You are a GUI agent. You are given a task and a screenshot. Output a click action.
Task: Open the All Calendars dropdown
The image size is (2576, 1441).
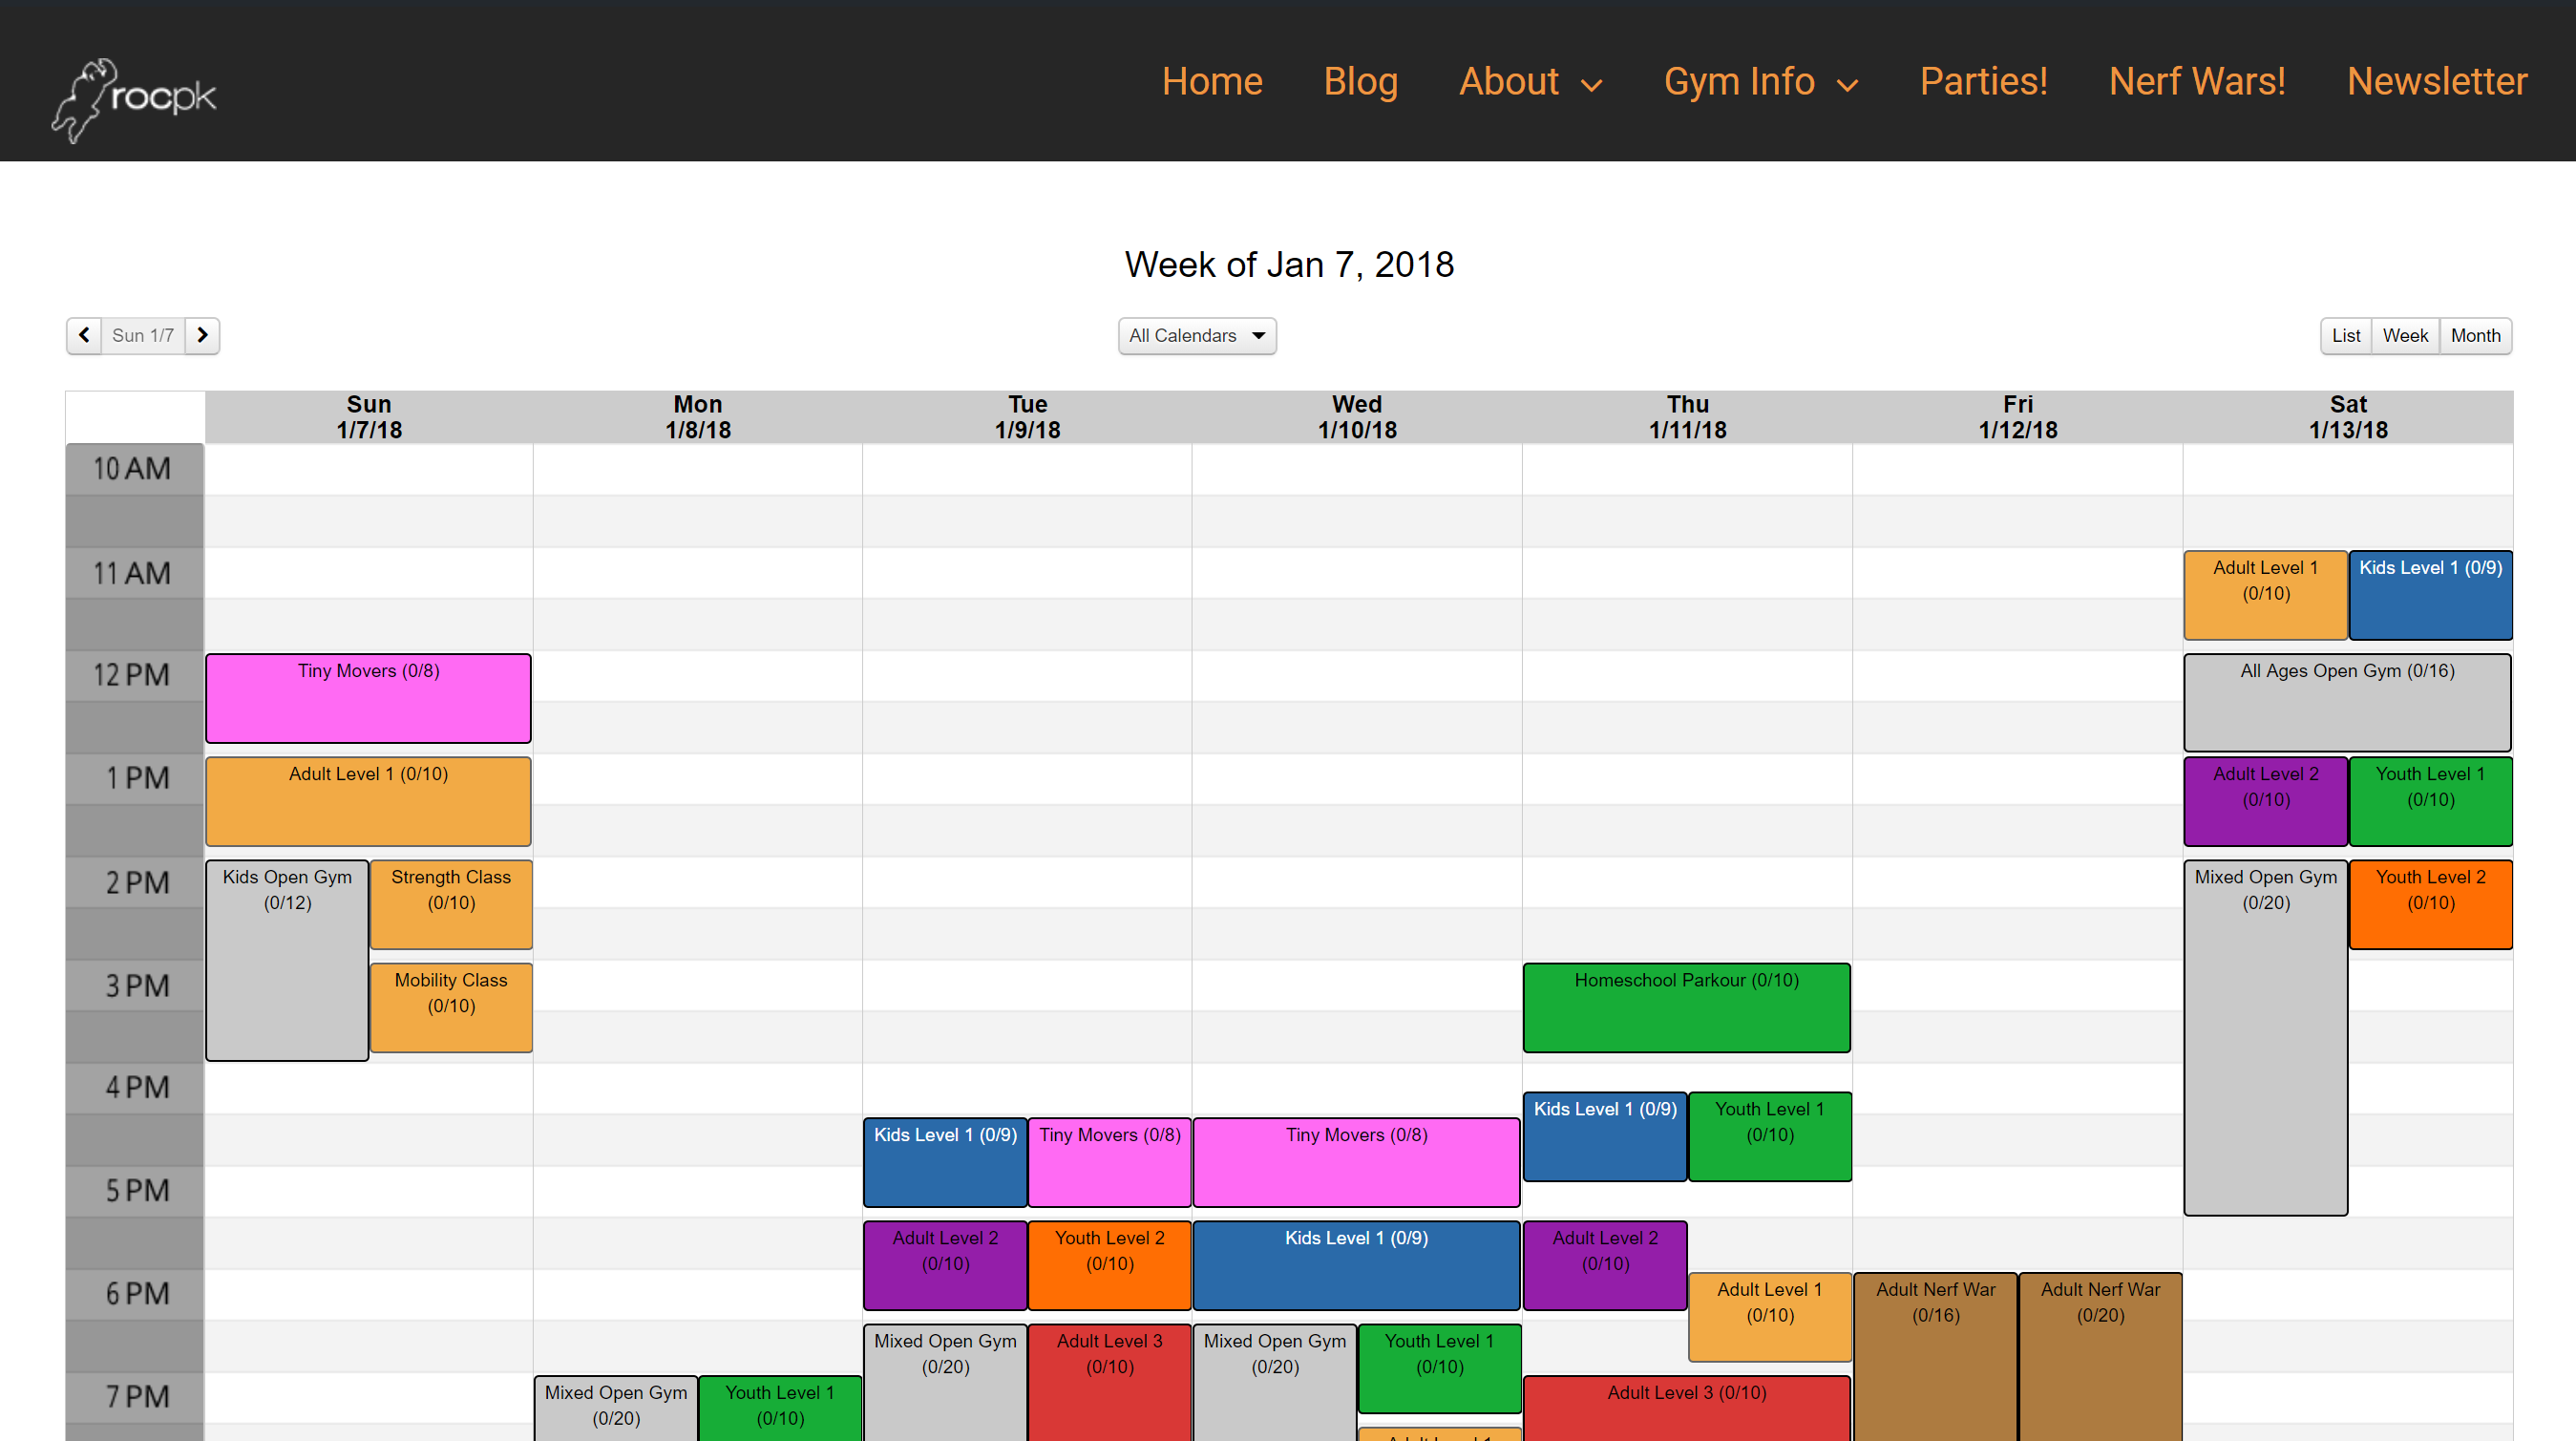[1196, 335]
